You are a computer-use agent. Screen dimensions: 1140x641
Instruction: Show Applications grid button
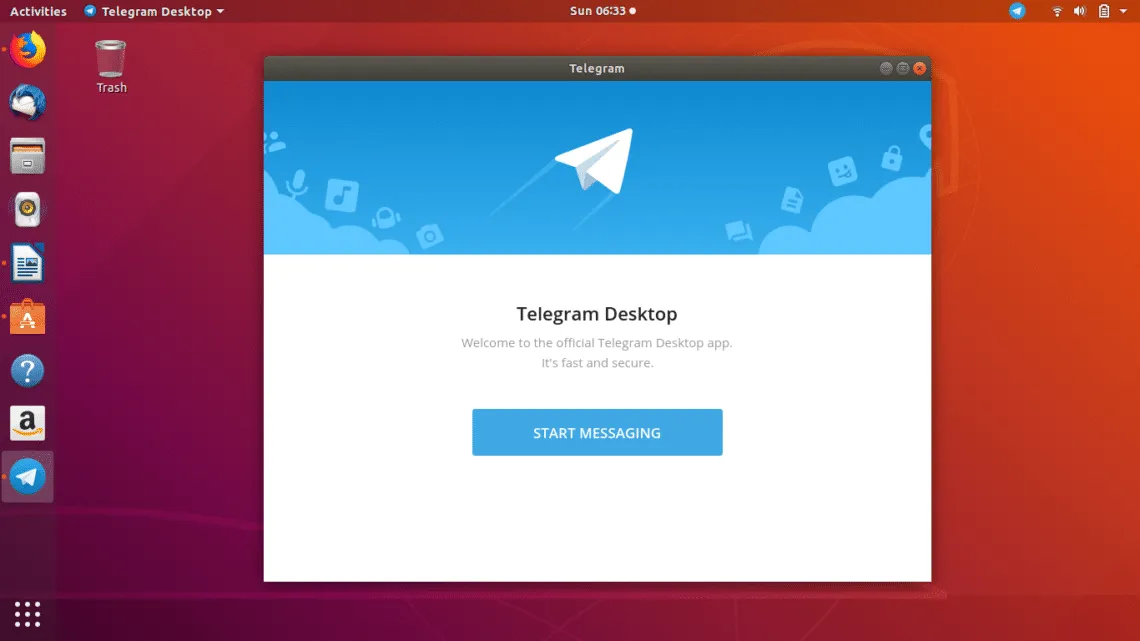(28, 613)
